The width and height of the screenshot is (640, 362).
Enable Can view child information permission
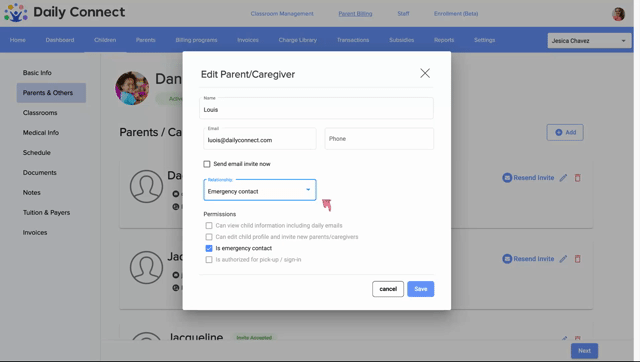coord(209,226)
